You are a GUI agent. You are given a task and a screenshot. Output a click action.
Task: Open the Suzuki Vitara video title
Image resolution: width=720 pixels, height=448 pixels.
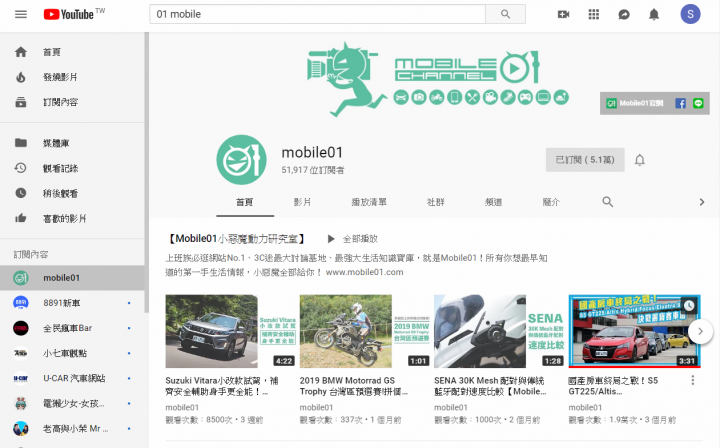click(222, 386)
